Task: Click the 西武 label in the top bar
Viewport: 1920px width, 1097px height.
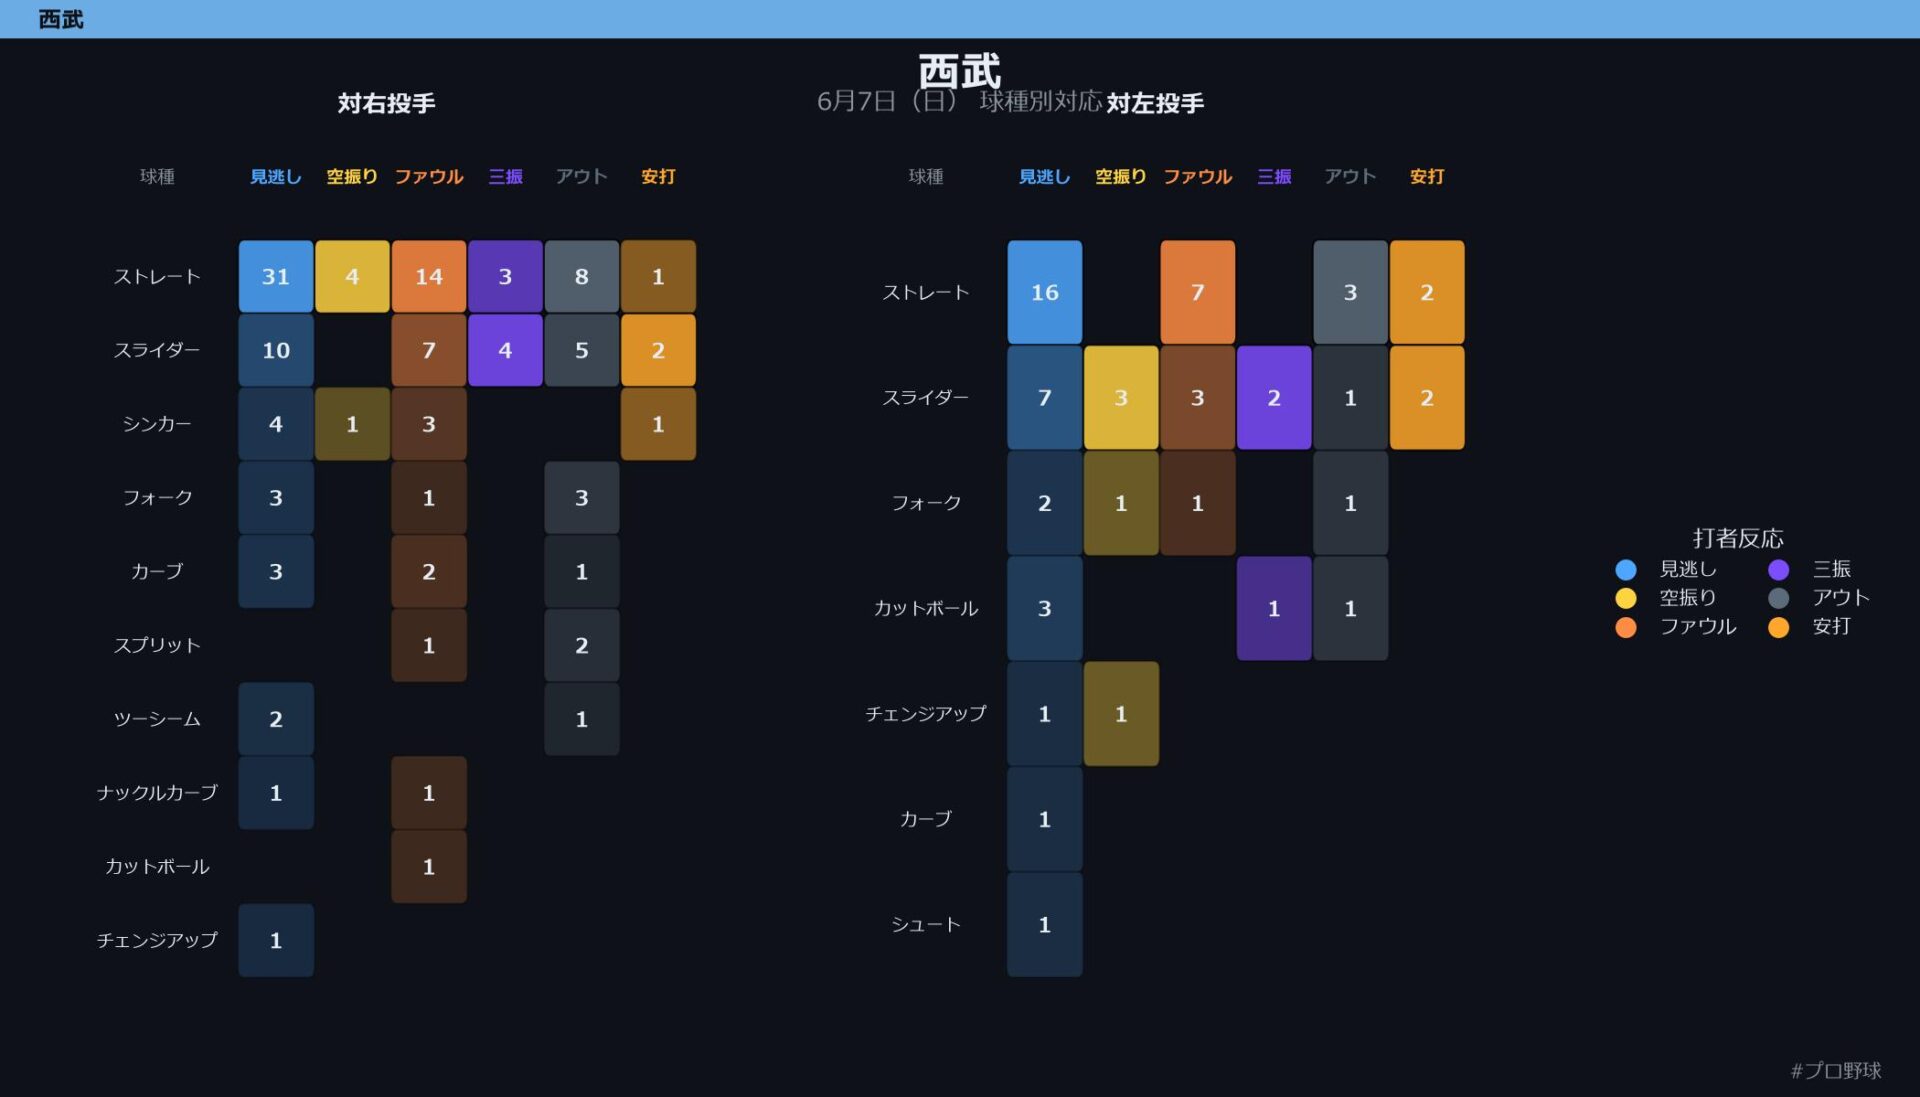Action: click(61, 19)
